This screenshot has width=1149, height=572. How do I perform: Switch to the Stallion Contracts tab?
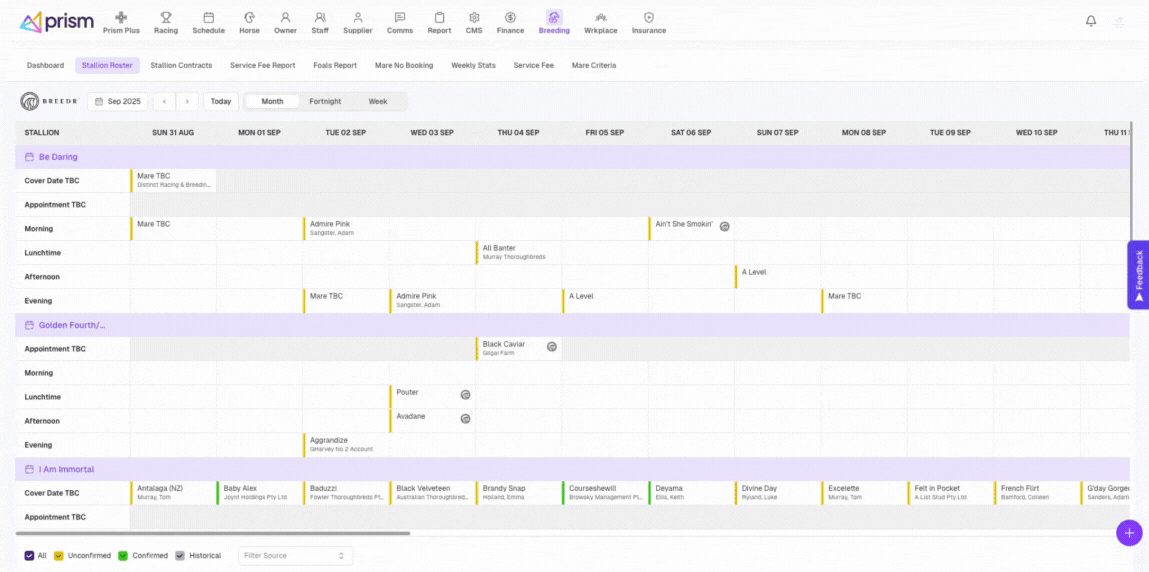(x=181, y=65)
